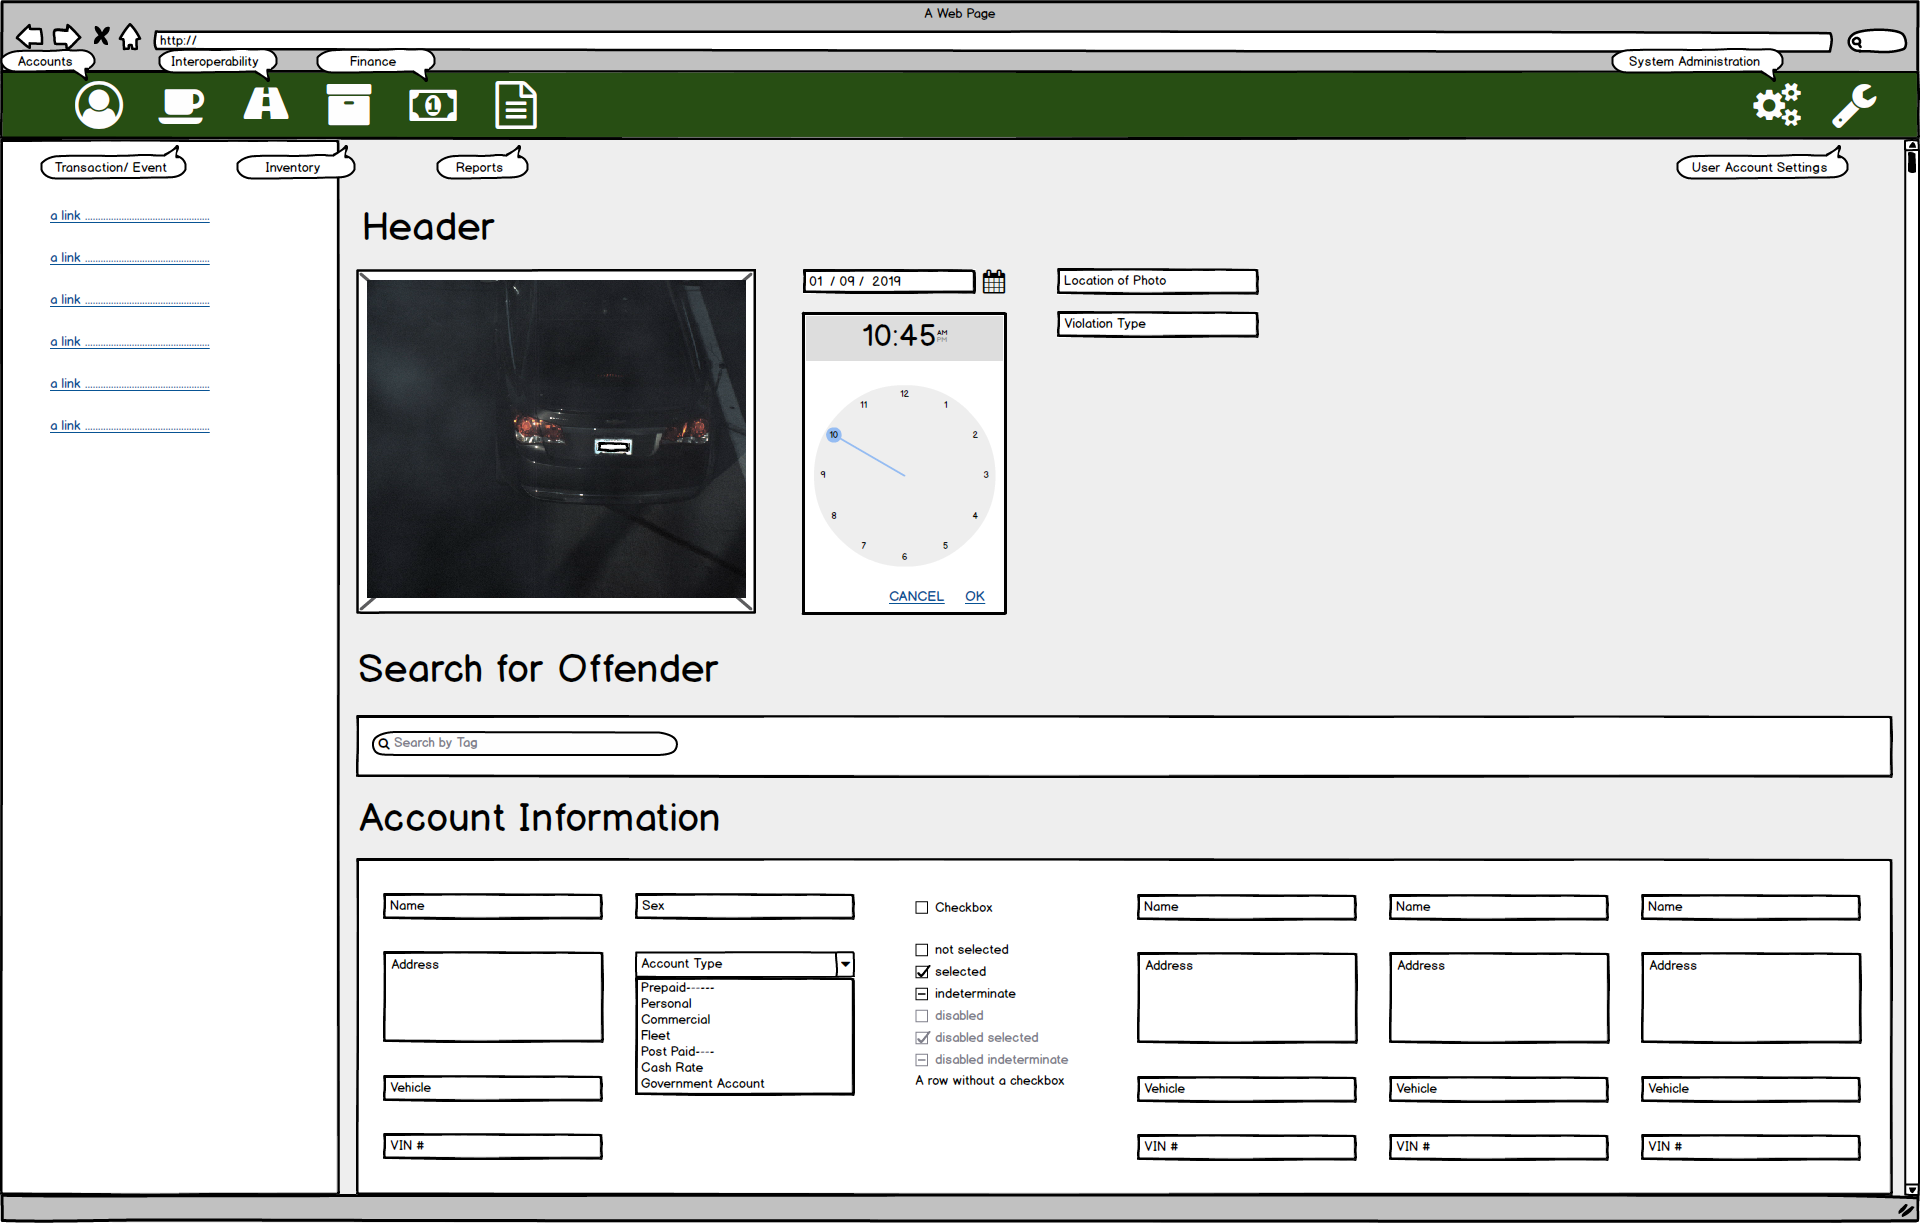This screenshot has width=1920, height=1223.
Task: Toggle the unlabeled 'Checkbox' checkbox
Action: click(922, 908)
